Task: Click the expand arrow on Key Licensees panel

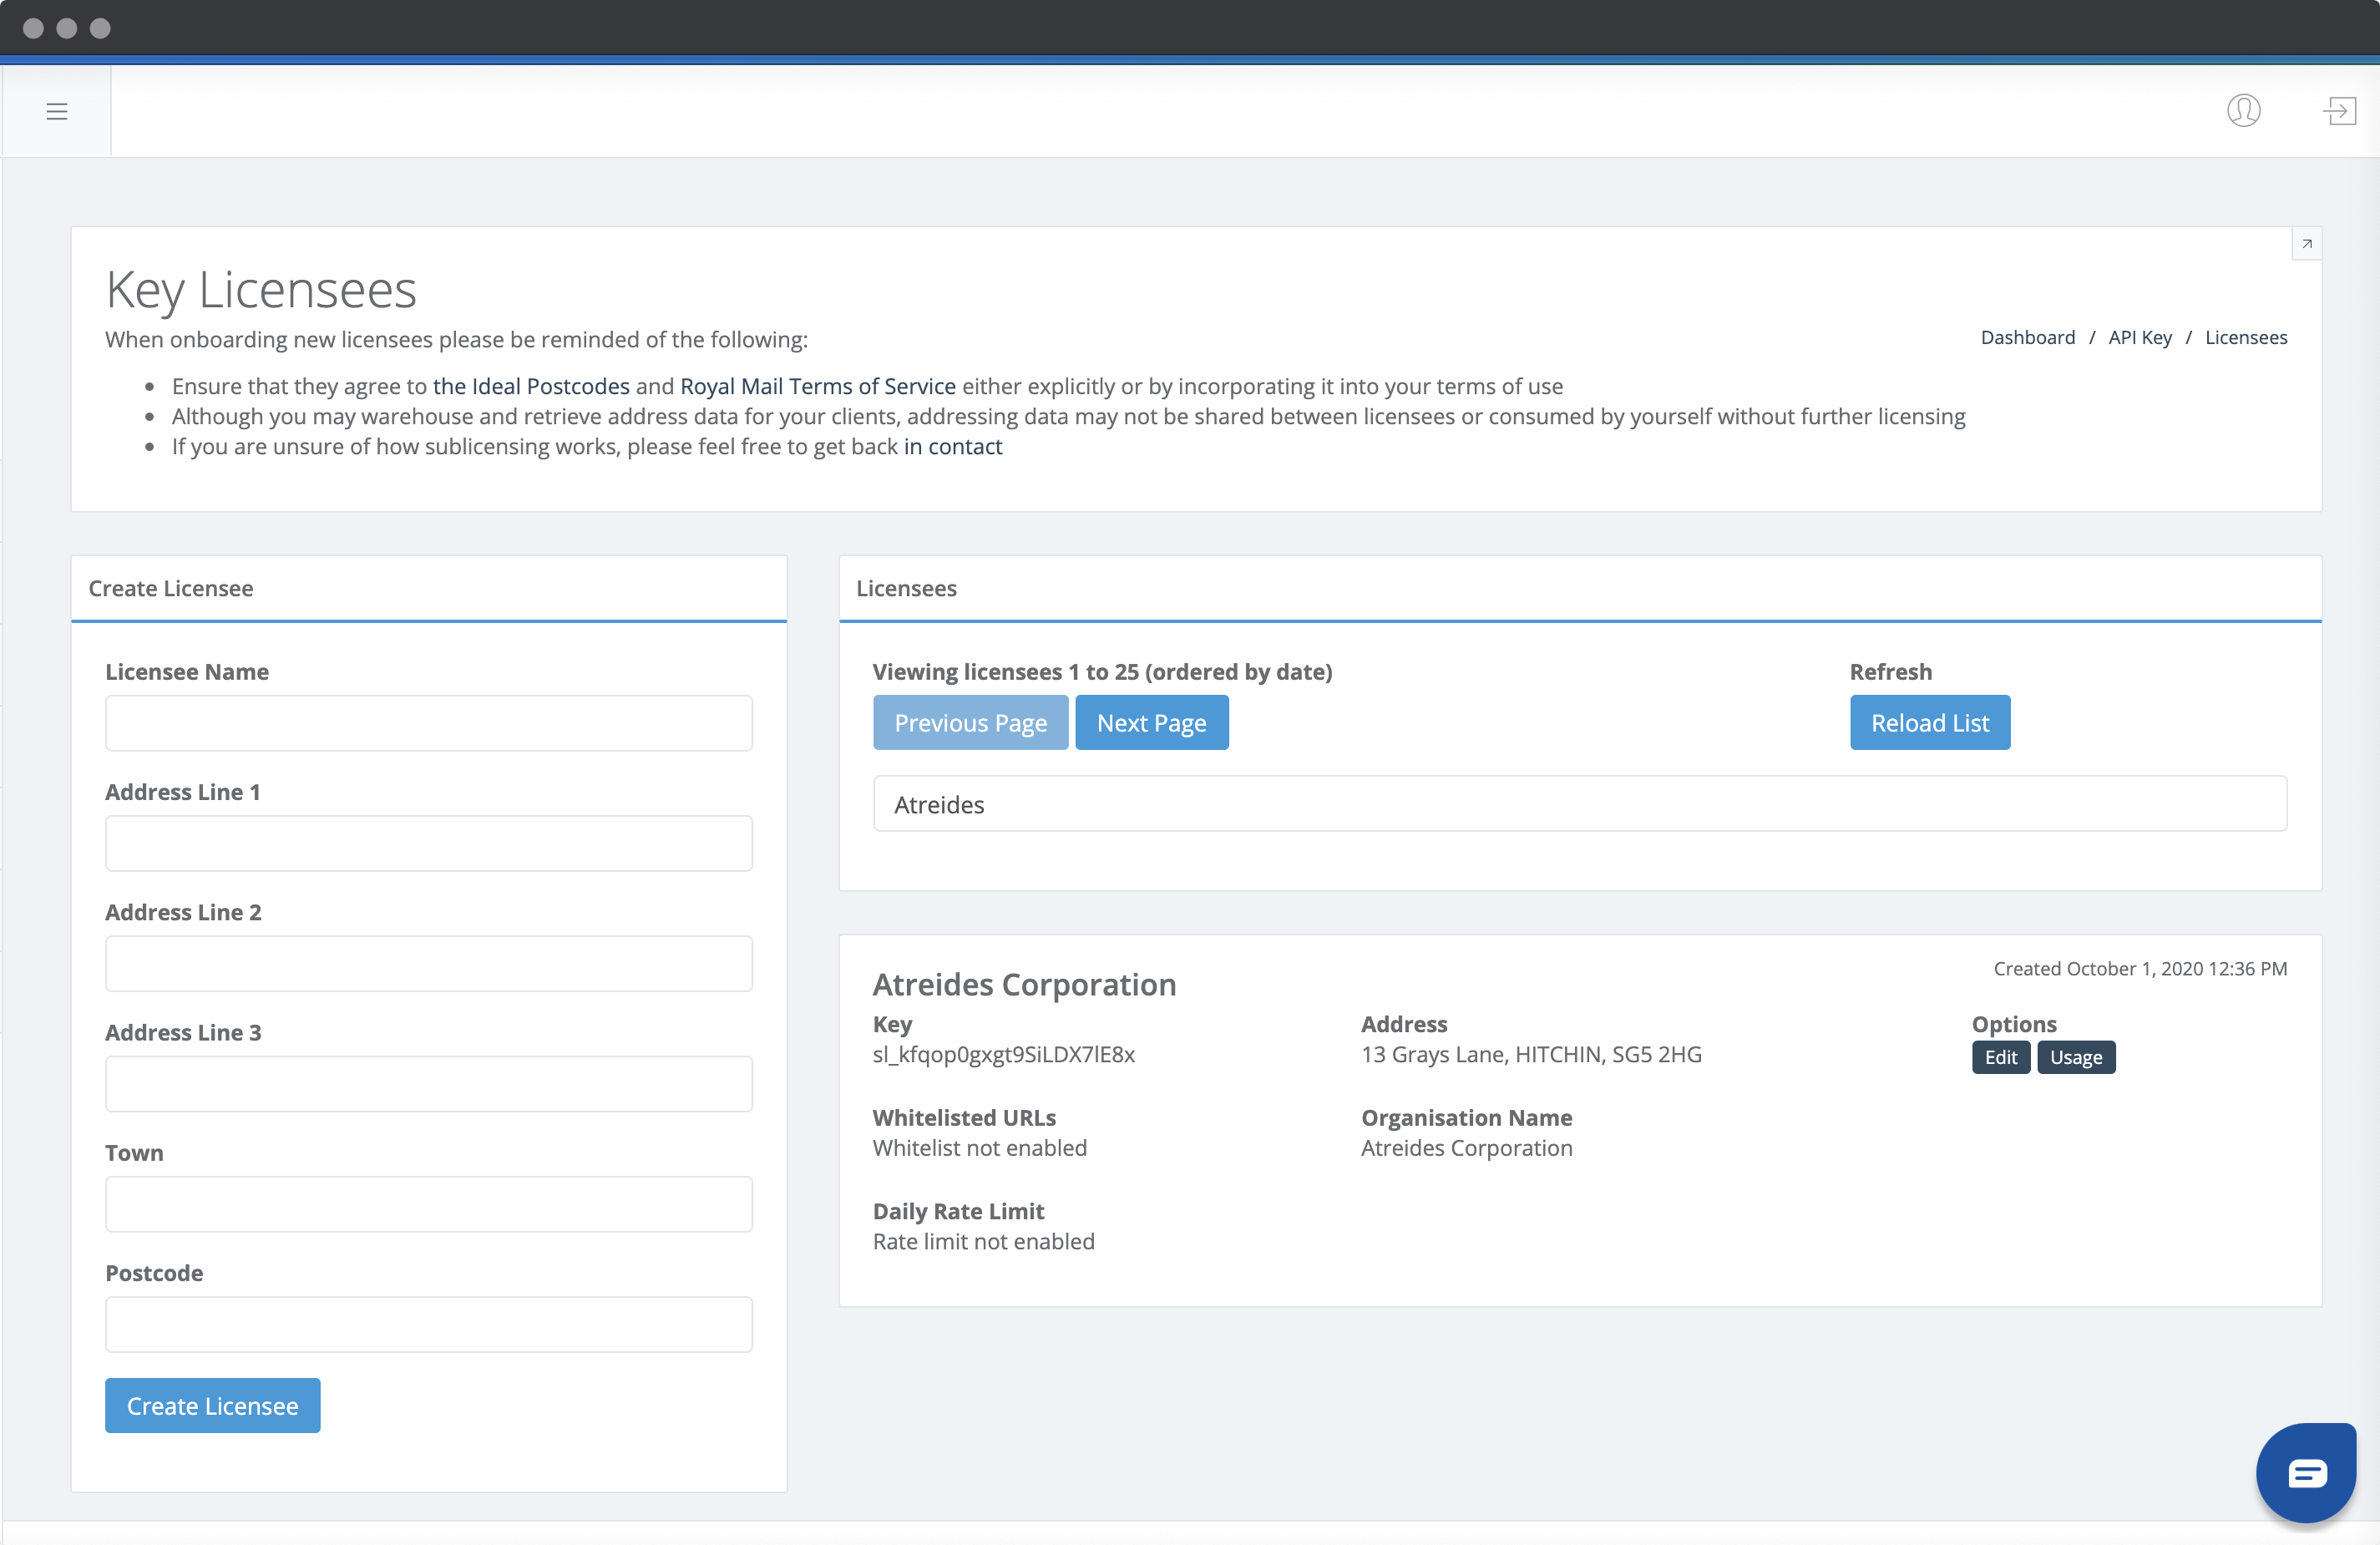Action: pyautogui.click(x=2307, y=243)
